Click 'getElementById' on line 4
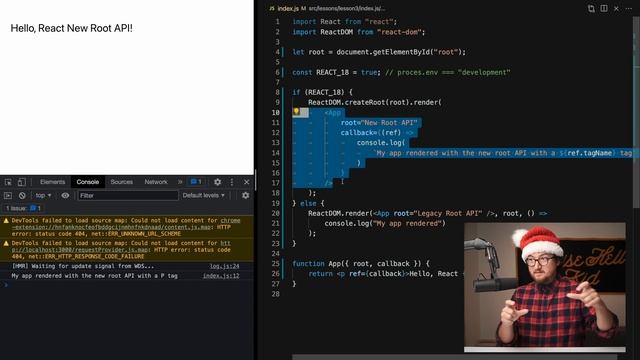Screen dimensions: 640x360 pyautogui.click(x=401, y=52)
